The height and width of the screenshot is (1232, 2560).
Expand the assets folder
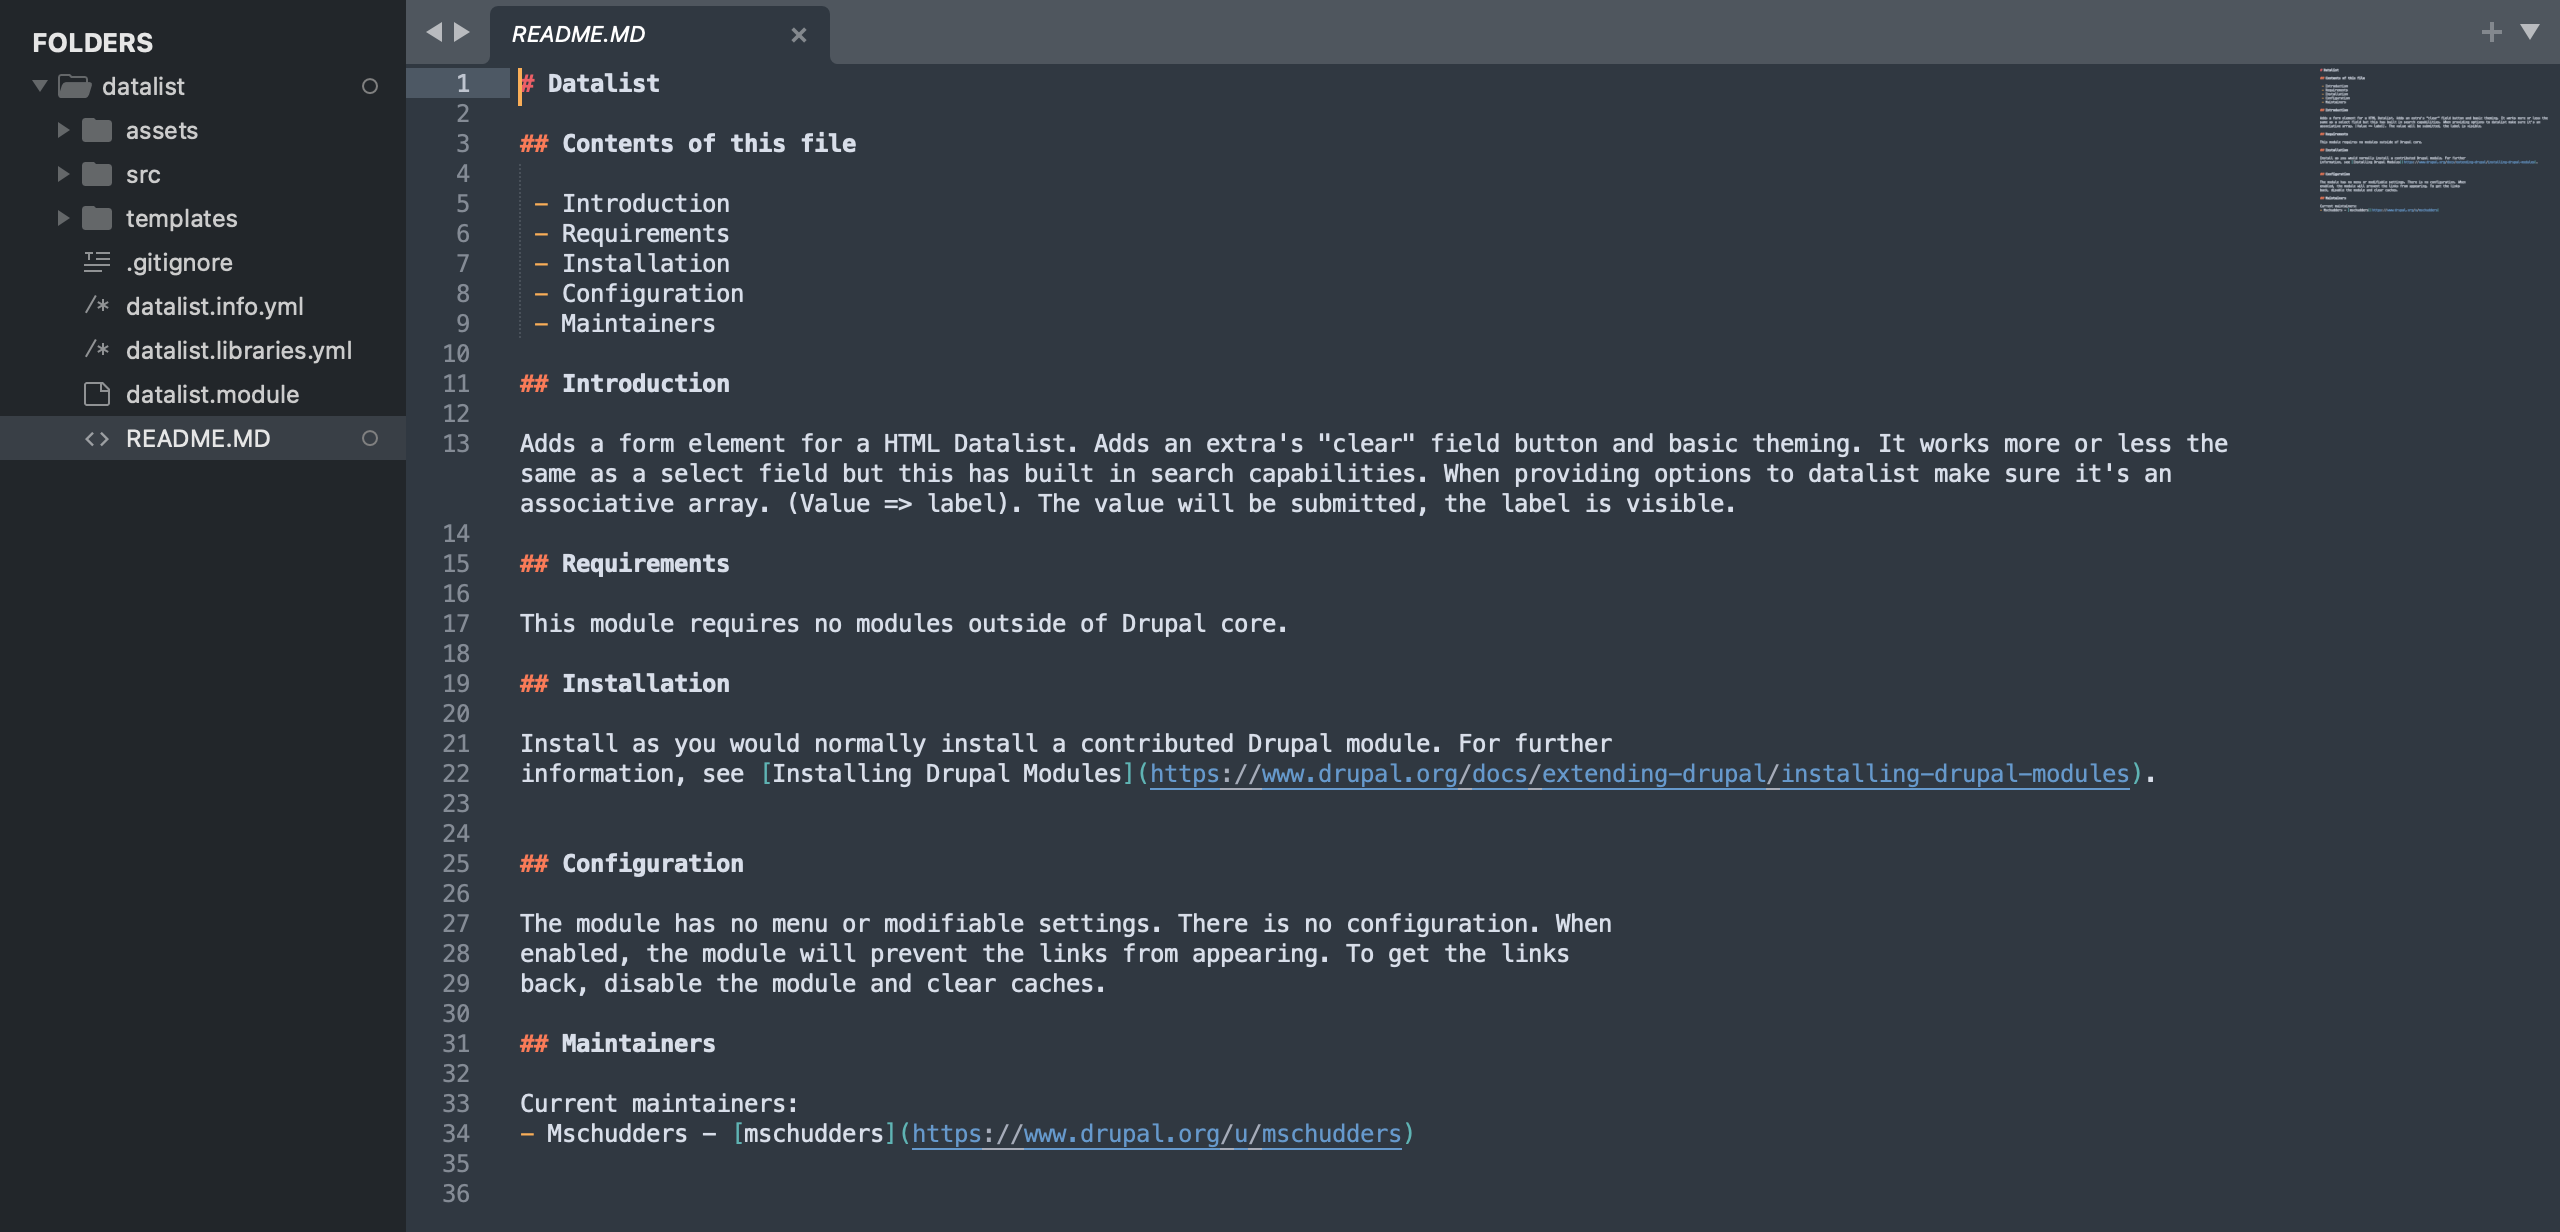click(63, 130)
